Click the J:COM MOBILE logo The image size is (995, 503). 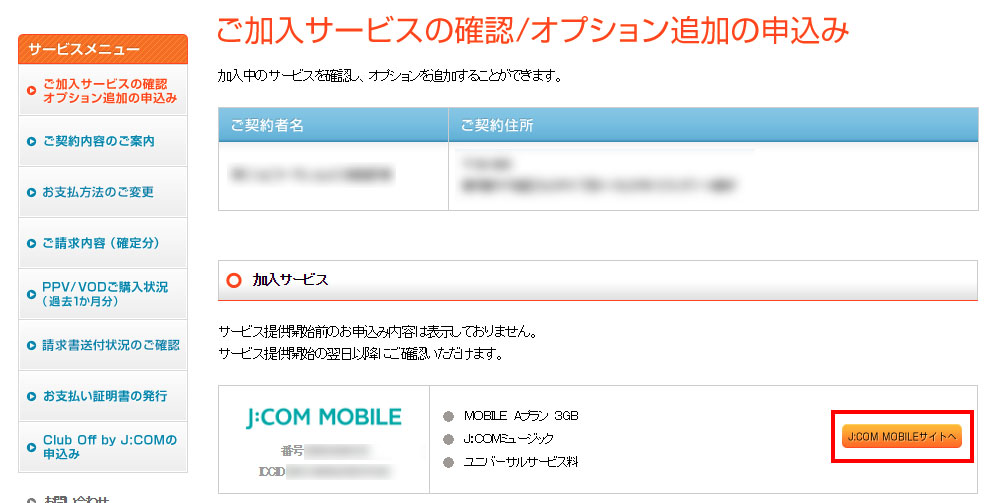pos(324,417)
